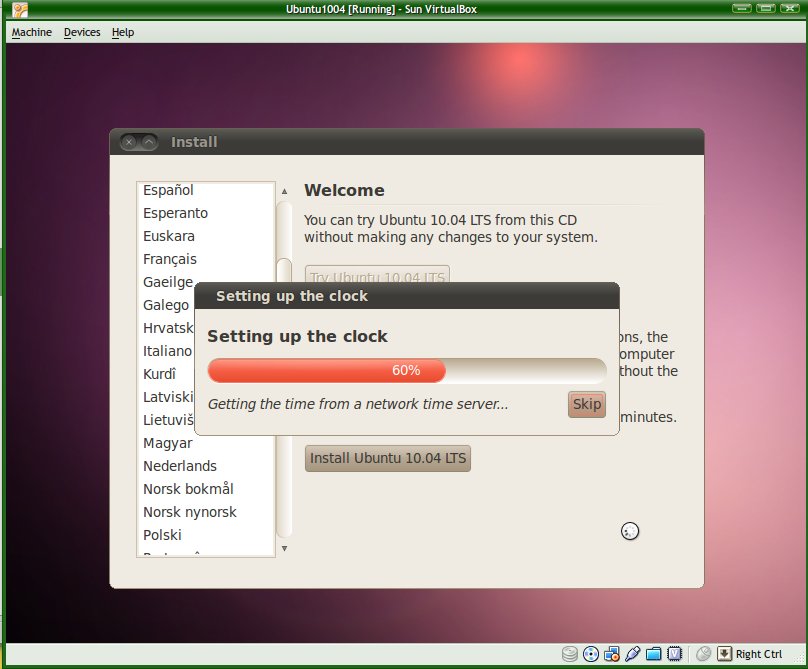Open the Devices menu
Image resolution: width=808 pixels, height=669 pixels.
pyautogui.click(x=82, y=32)
